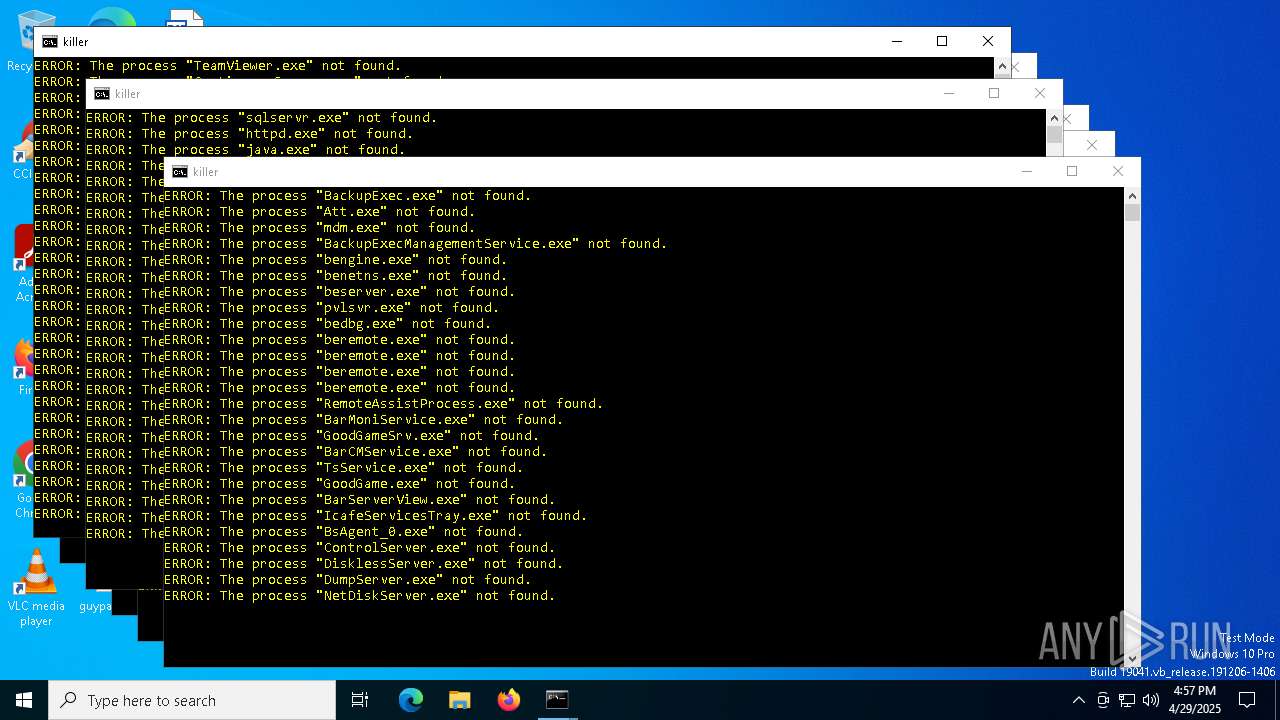Maximize the front killer window
The width and height of the screenshot is (1280, 720).
pos(1072,172)
